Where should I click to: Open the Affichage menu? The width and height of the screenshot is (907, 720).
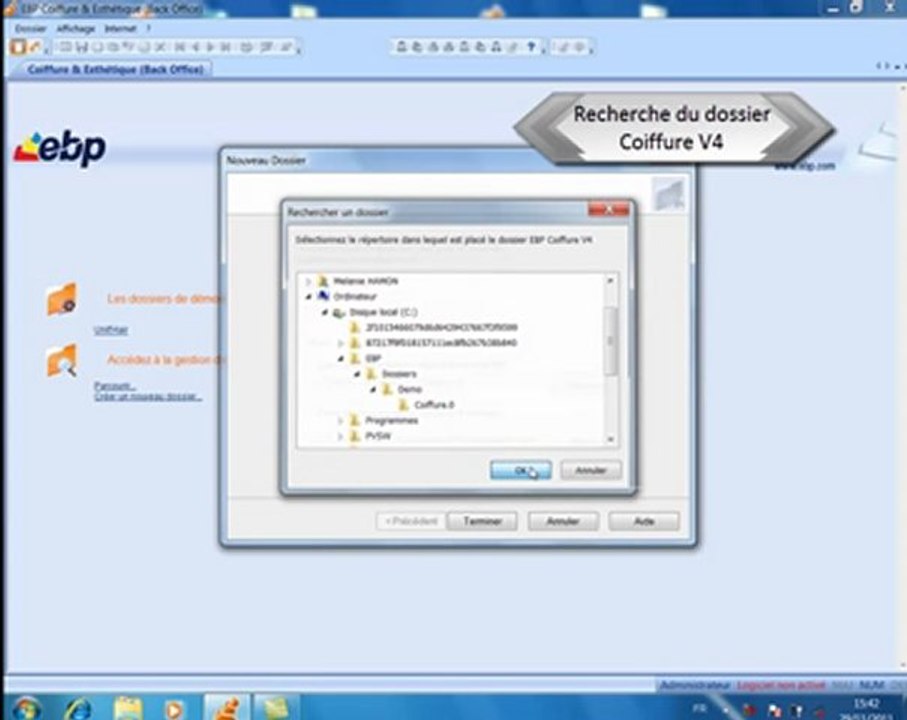(76, 28)
